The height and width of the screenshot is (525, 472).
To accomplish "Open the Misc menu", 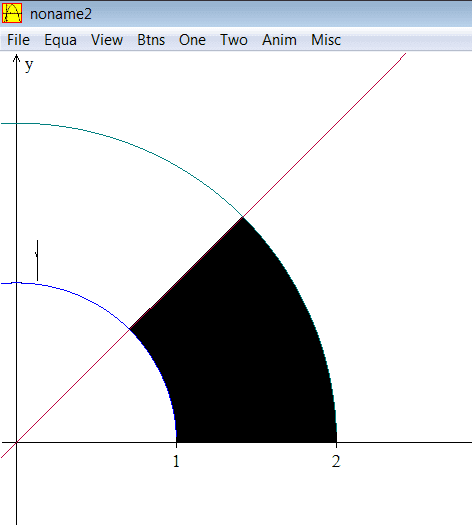I will pos(326,40).
